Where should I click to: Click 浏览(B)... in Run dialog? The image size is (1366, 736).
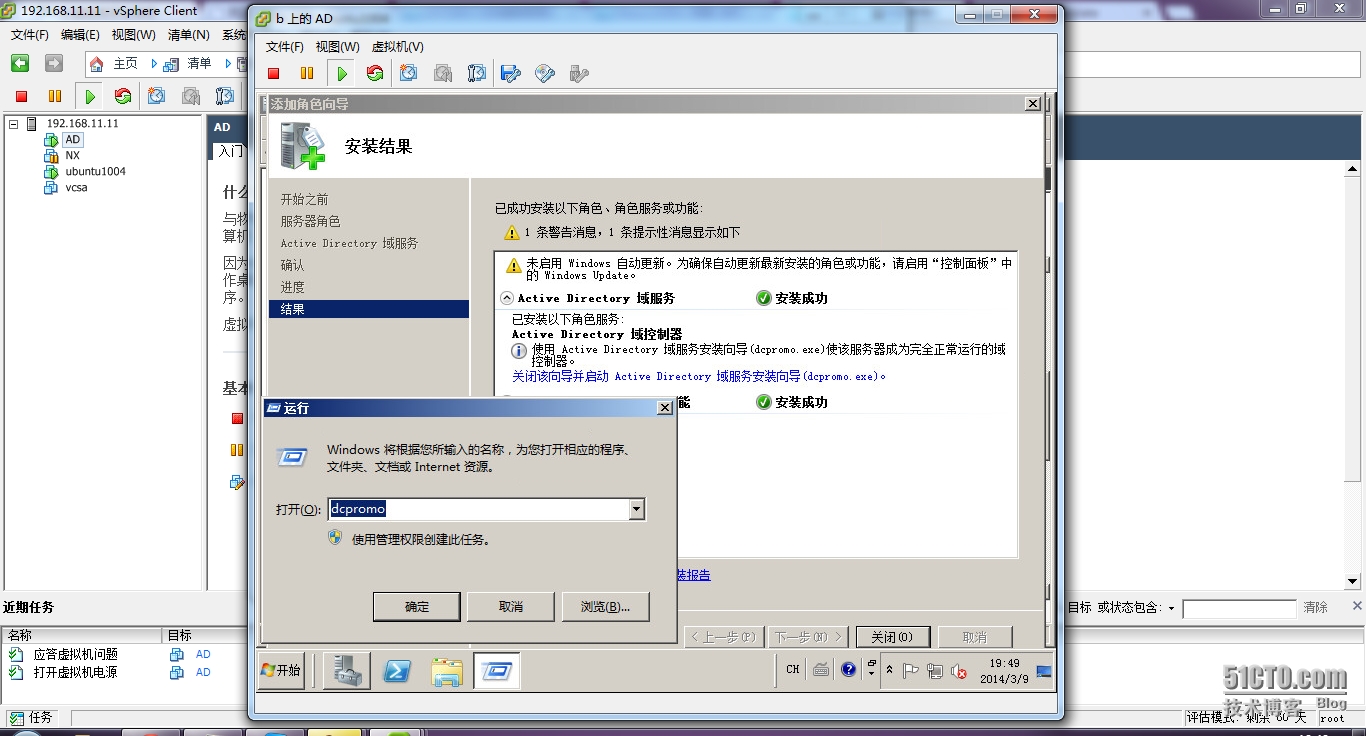pyautogui.click(x=606, y=606)
